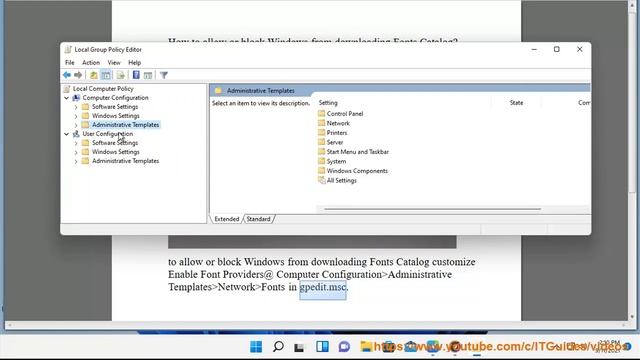Image resolution: width=640 pixels, height=360 pixels.
Task: Click the horizontal scrollbar in the settings pane
Action: [x=432, y=209]
